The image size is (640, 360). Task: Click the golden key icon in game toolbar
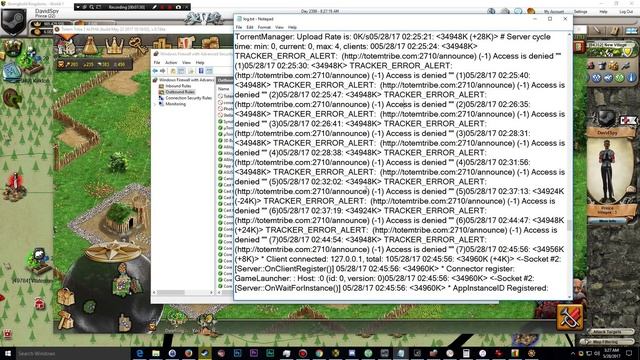coord(138,45)
